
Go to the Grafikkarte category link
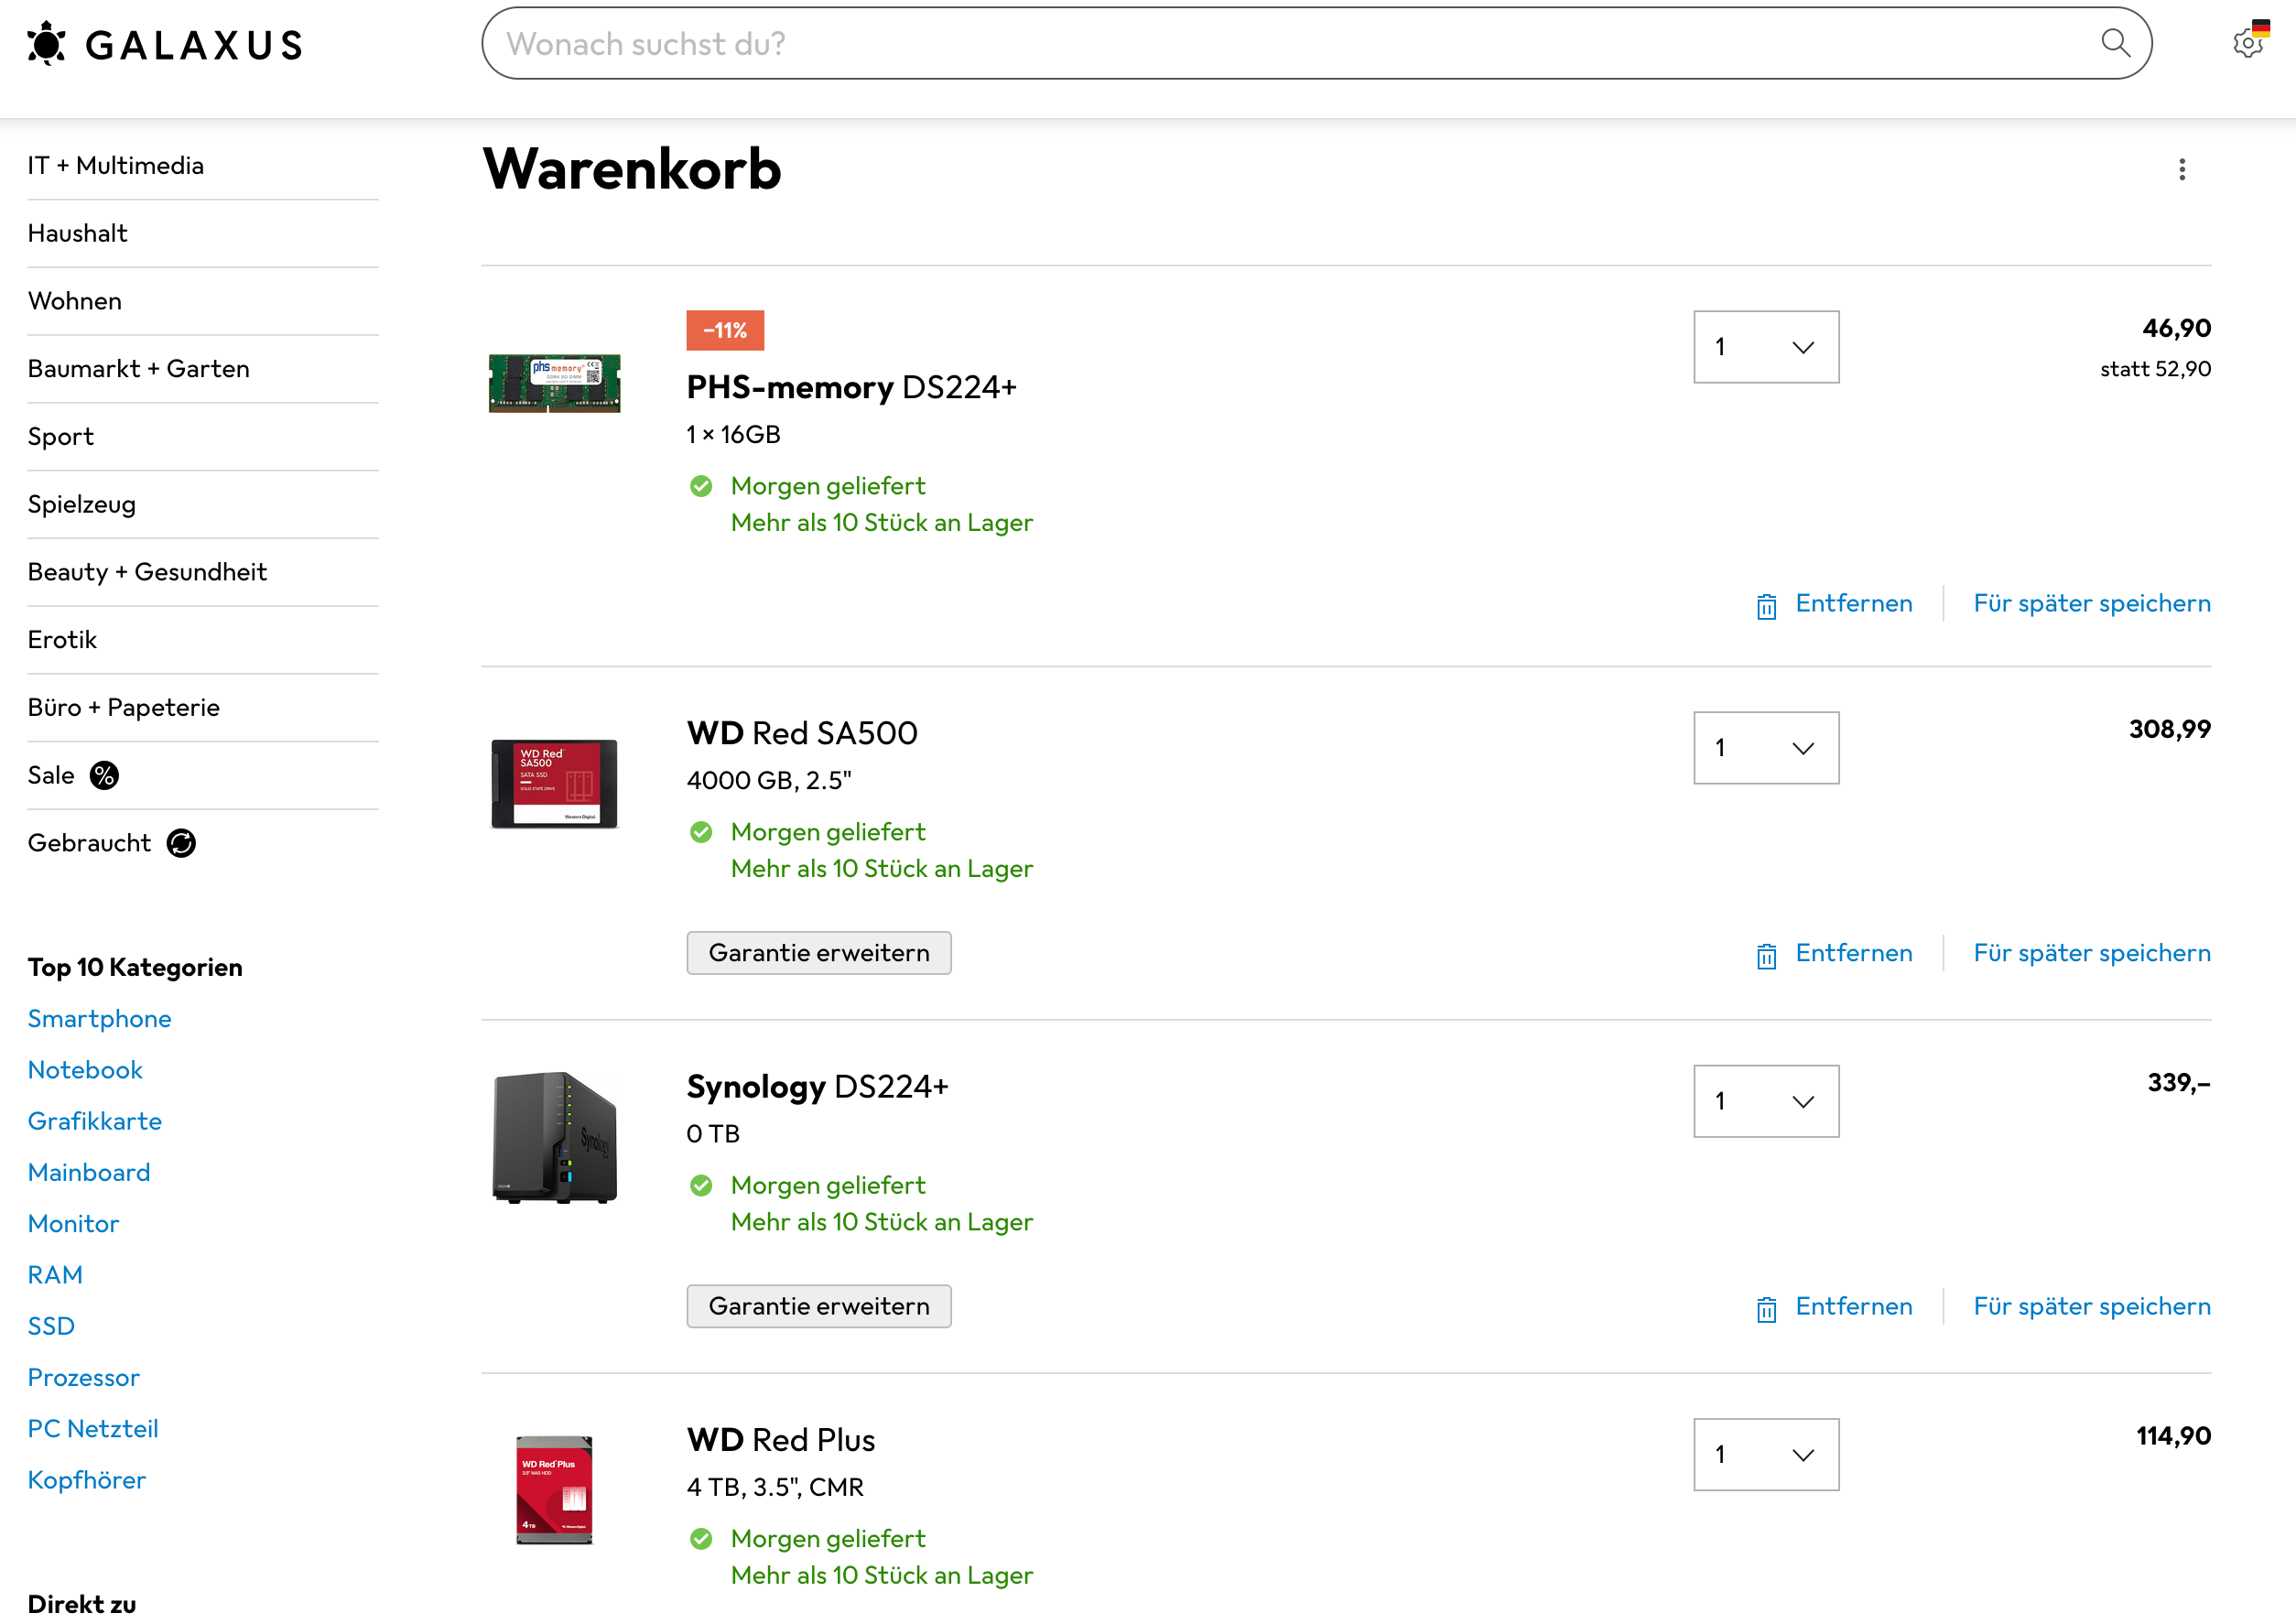tap(95, 1121)
